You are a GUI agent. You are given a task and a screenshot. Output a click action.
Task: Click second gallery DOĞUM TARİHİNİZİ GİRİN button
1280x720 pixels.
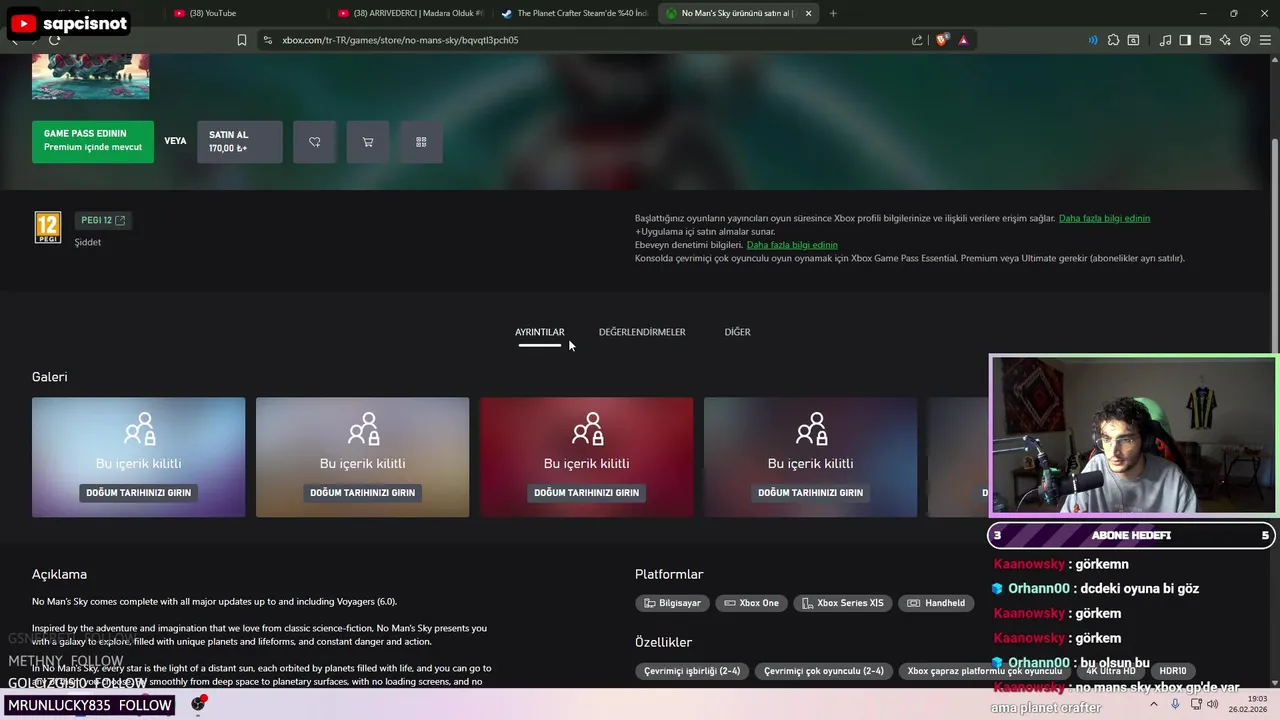[362, 493]
